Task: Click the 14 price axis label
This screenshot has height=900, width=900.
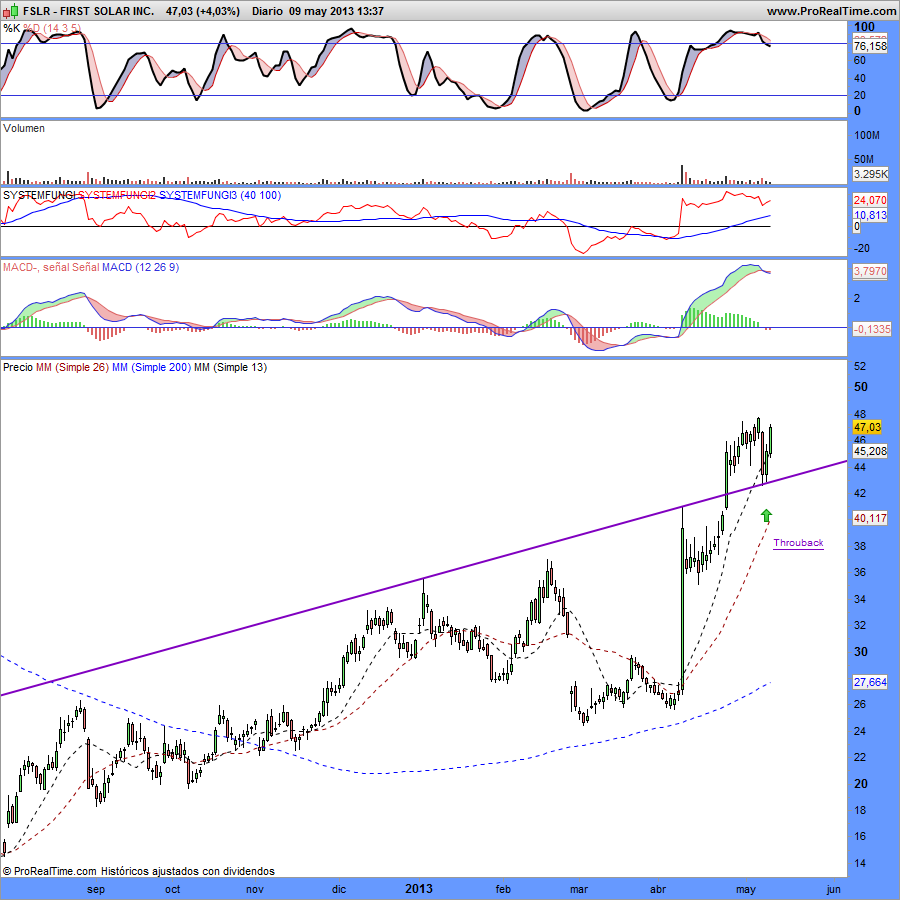Action: [x=860, y=863]
